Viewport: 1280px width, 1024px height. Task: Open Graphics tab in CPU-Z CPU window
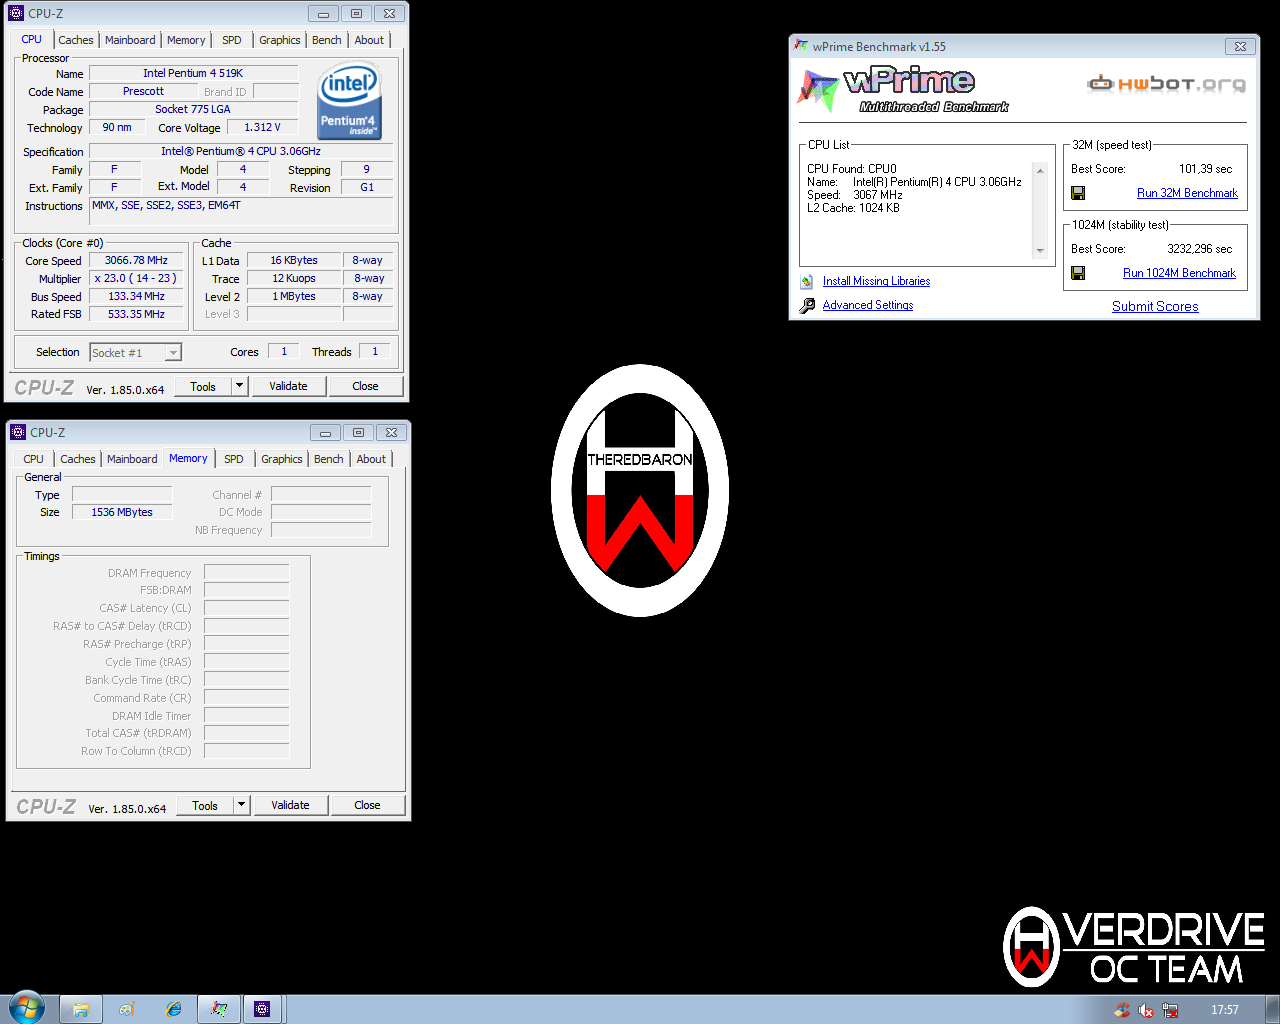(280, 40)
